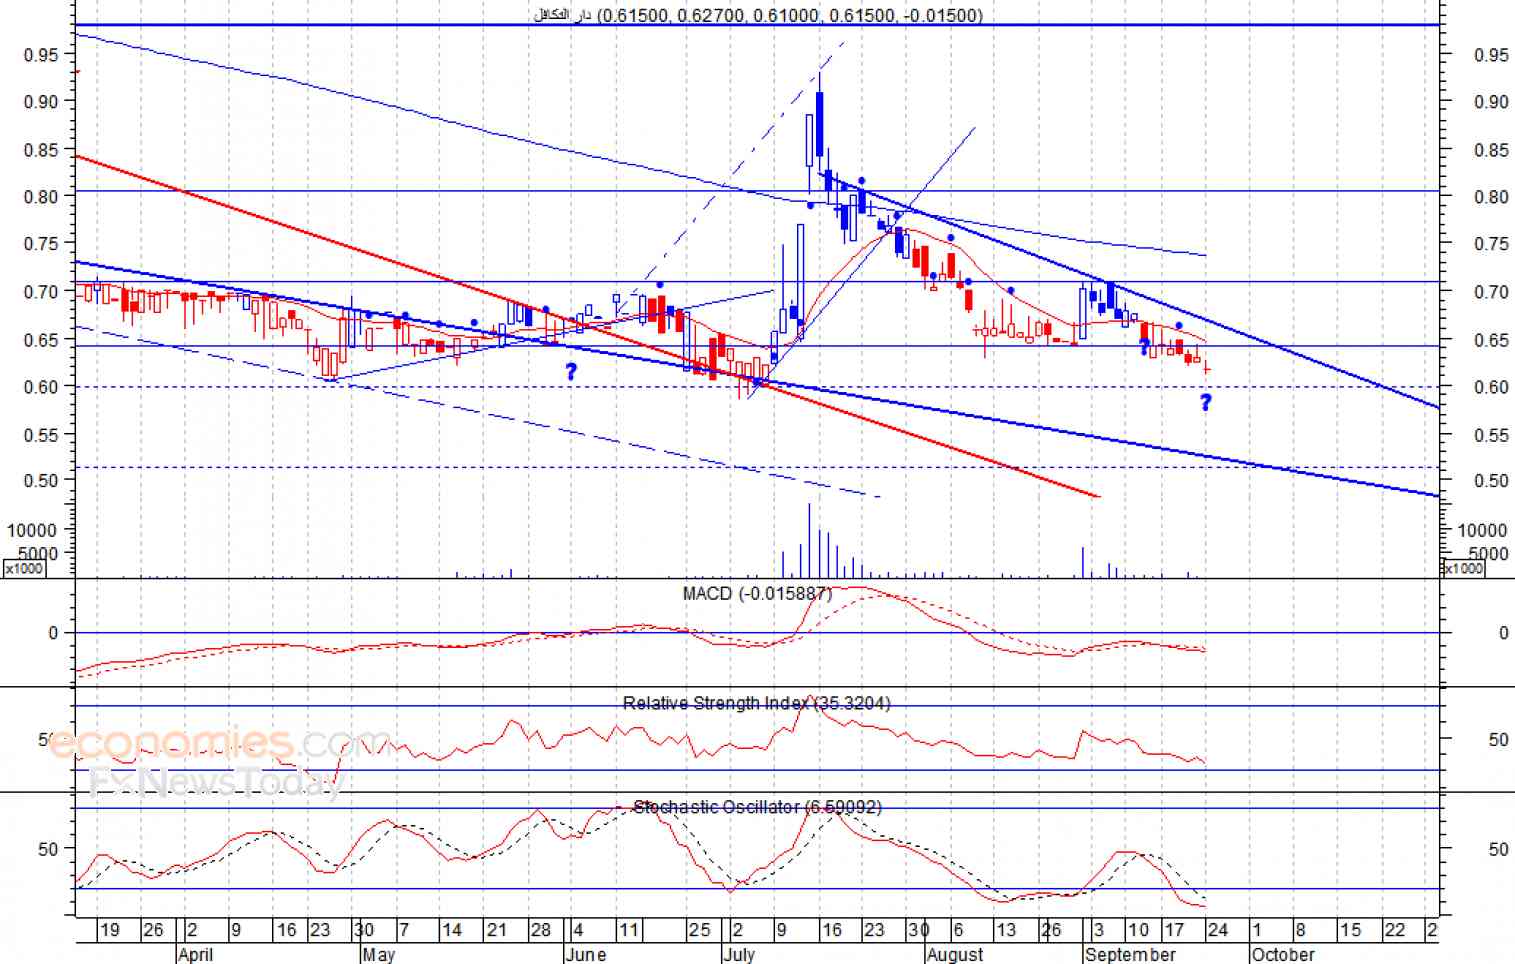Click the date tick labeled 17
Viewport: 1515px width, 964px height.
point(1175,930)
